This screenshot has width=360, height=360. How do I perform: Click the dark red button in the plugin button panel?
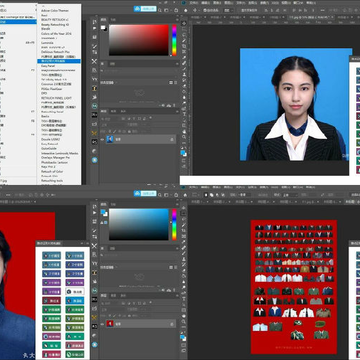51,300
